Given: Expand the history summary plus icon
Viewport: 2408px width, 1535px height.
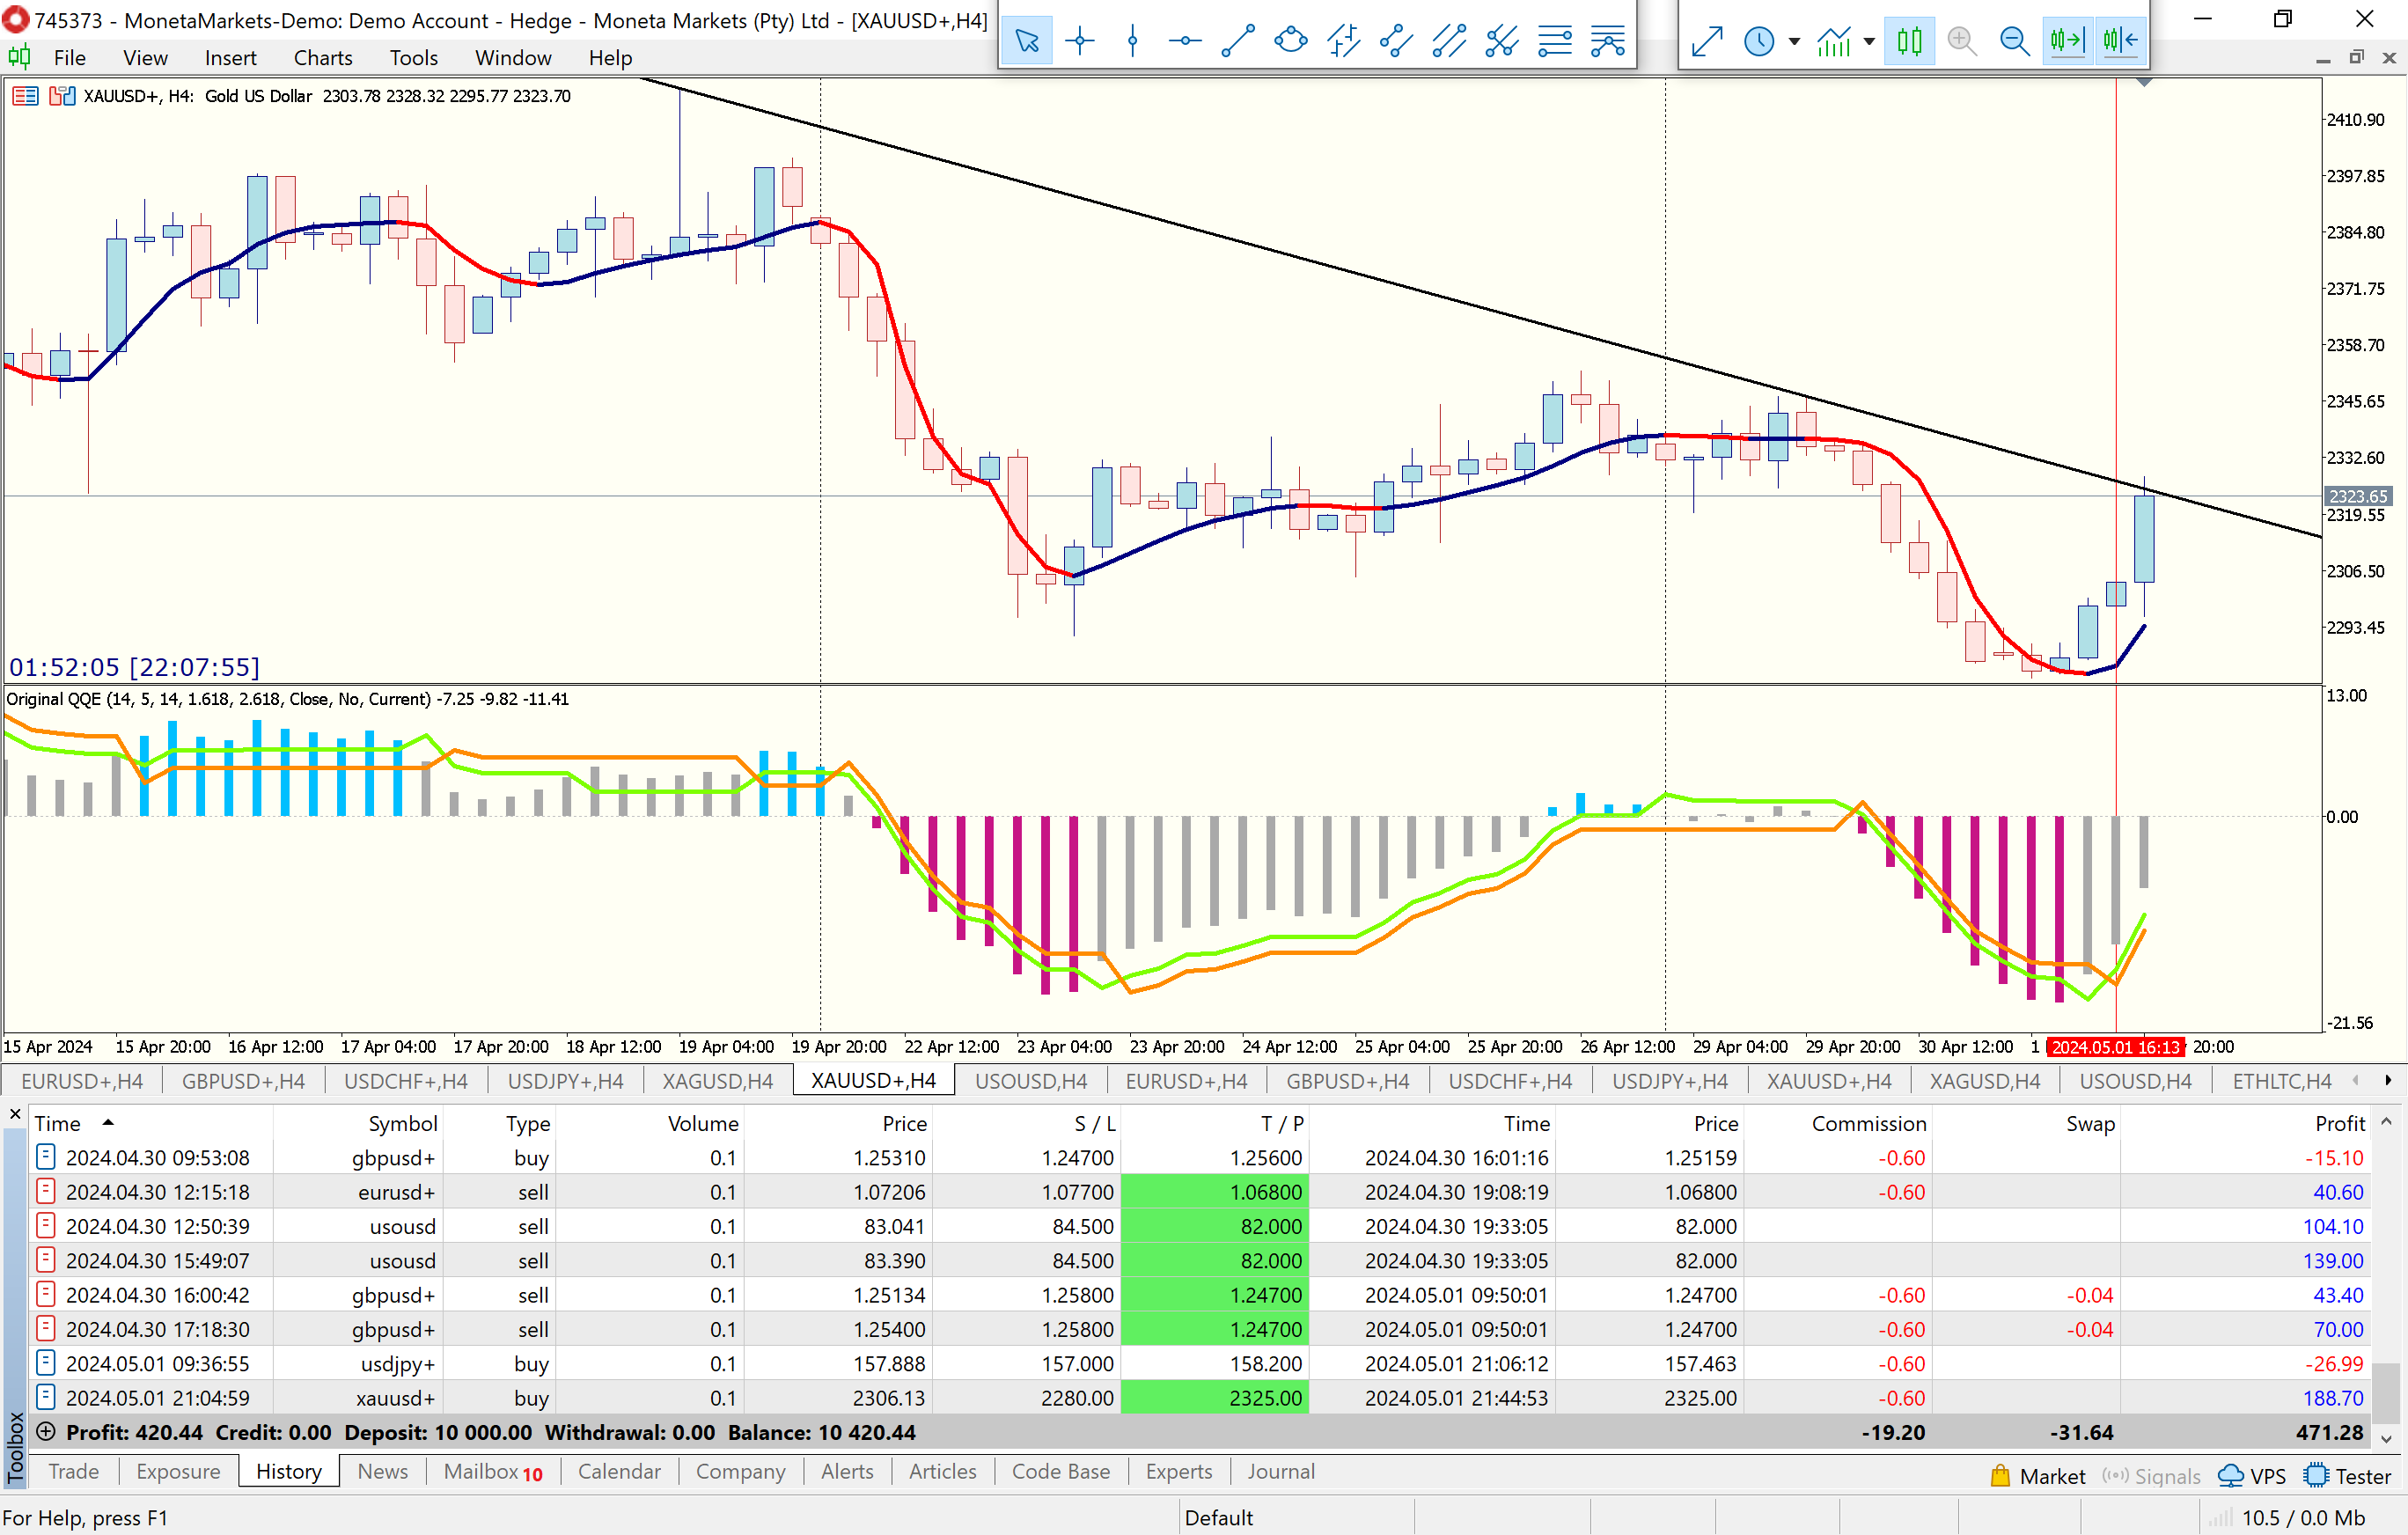Looking at the screenshot, I should (x=45, y=1432).
